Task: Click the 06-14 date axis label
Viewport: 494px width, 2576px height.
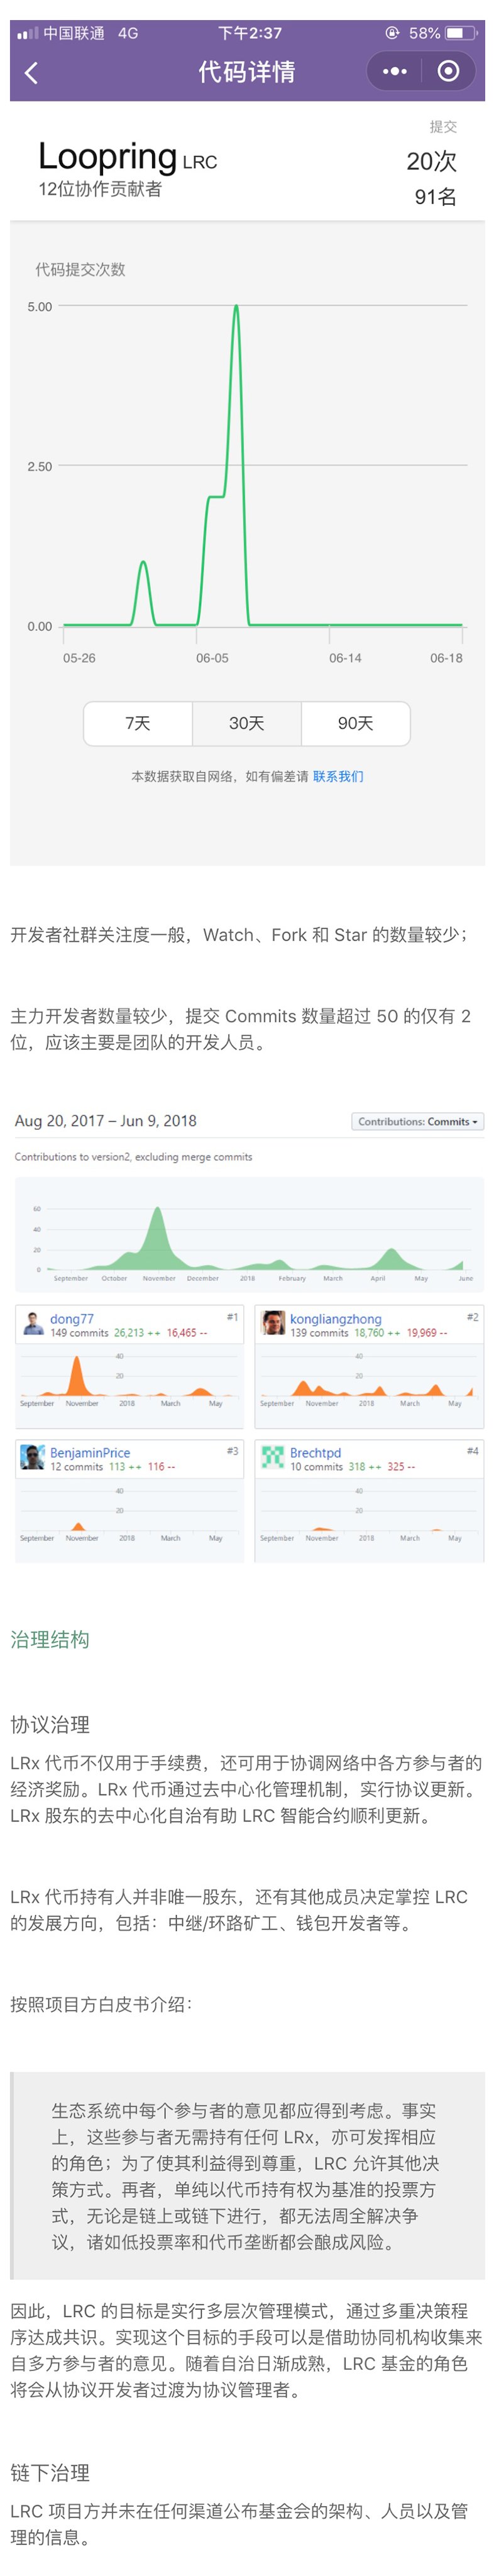Action: coord(345,658)
